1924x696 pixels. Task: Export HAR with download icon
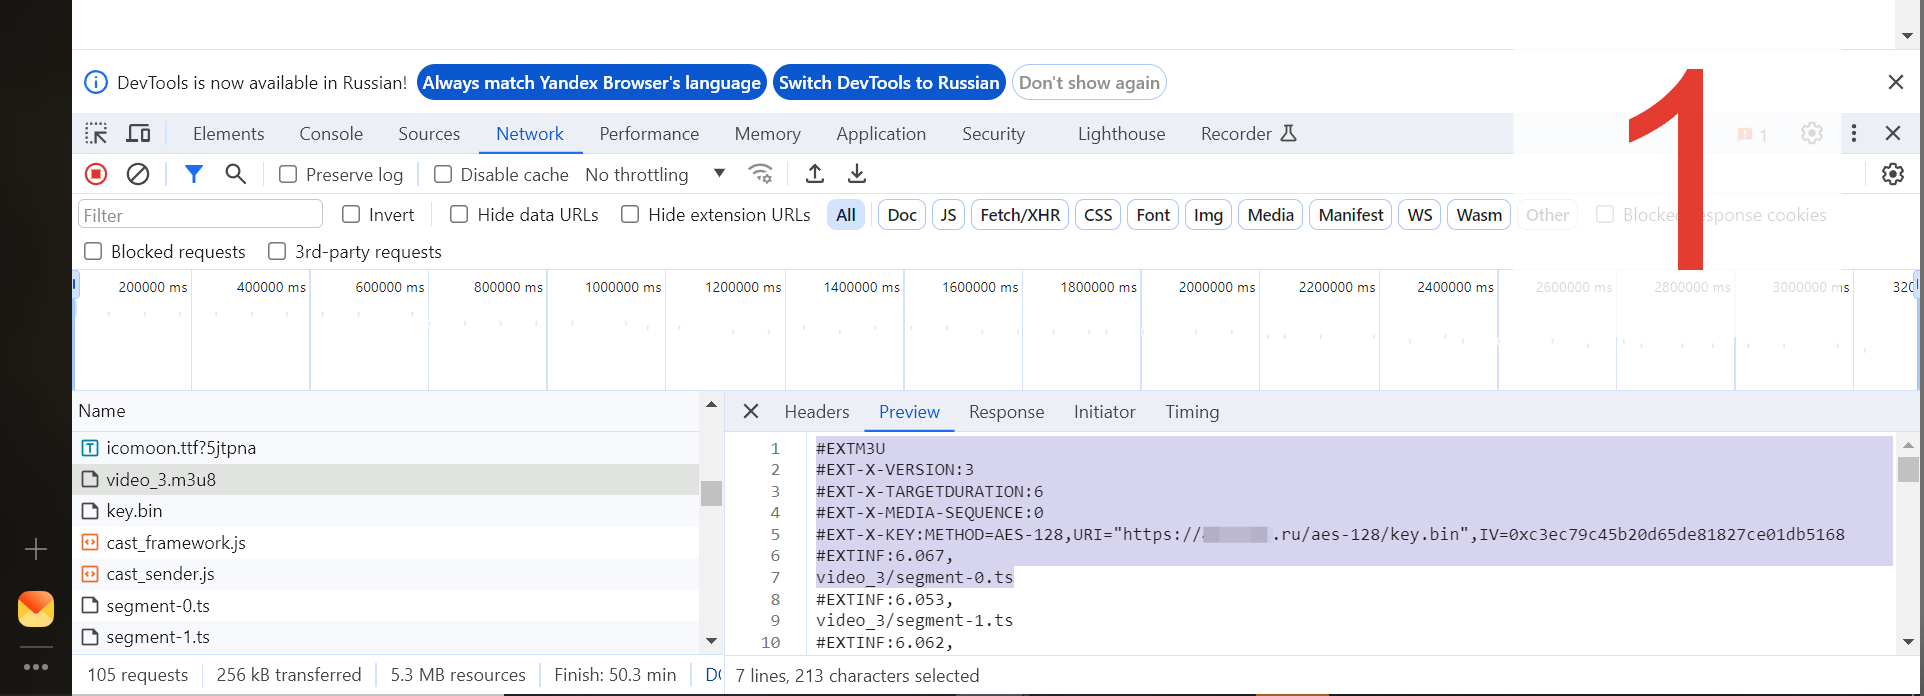[857, 174]
